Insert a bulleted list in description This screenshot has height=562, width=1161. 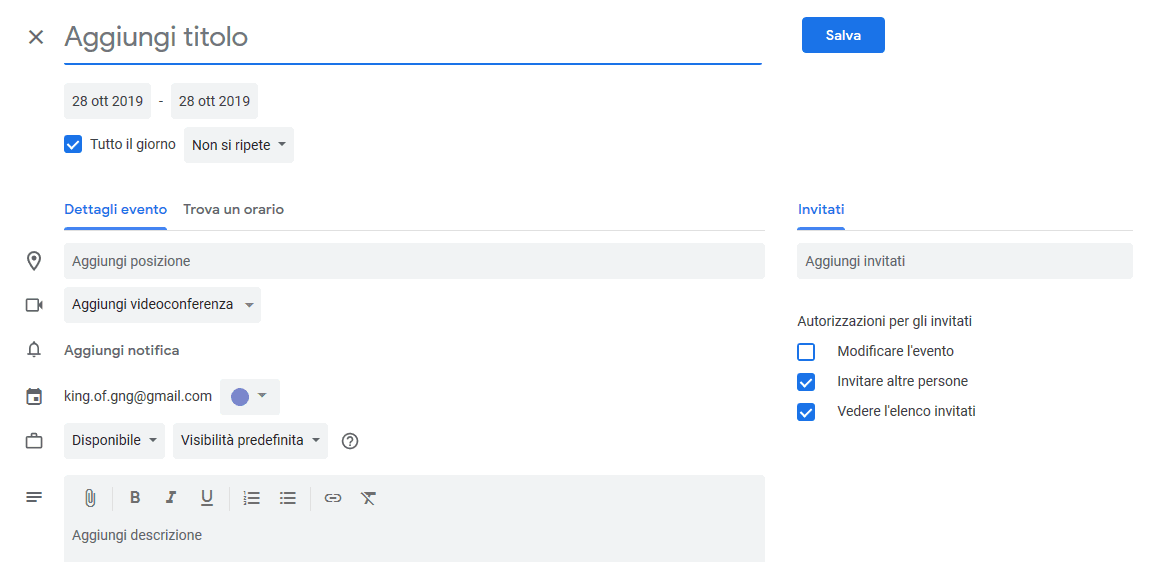288,498
